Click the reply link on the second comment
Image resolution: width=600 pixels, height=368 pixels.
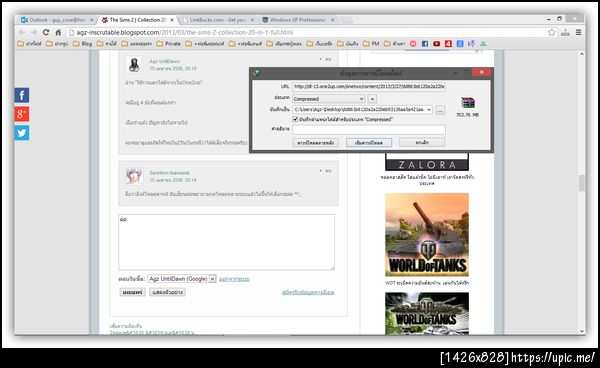(328, 171)
